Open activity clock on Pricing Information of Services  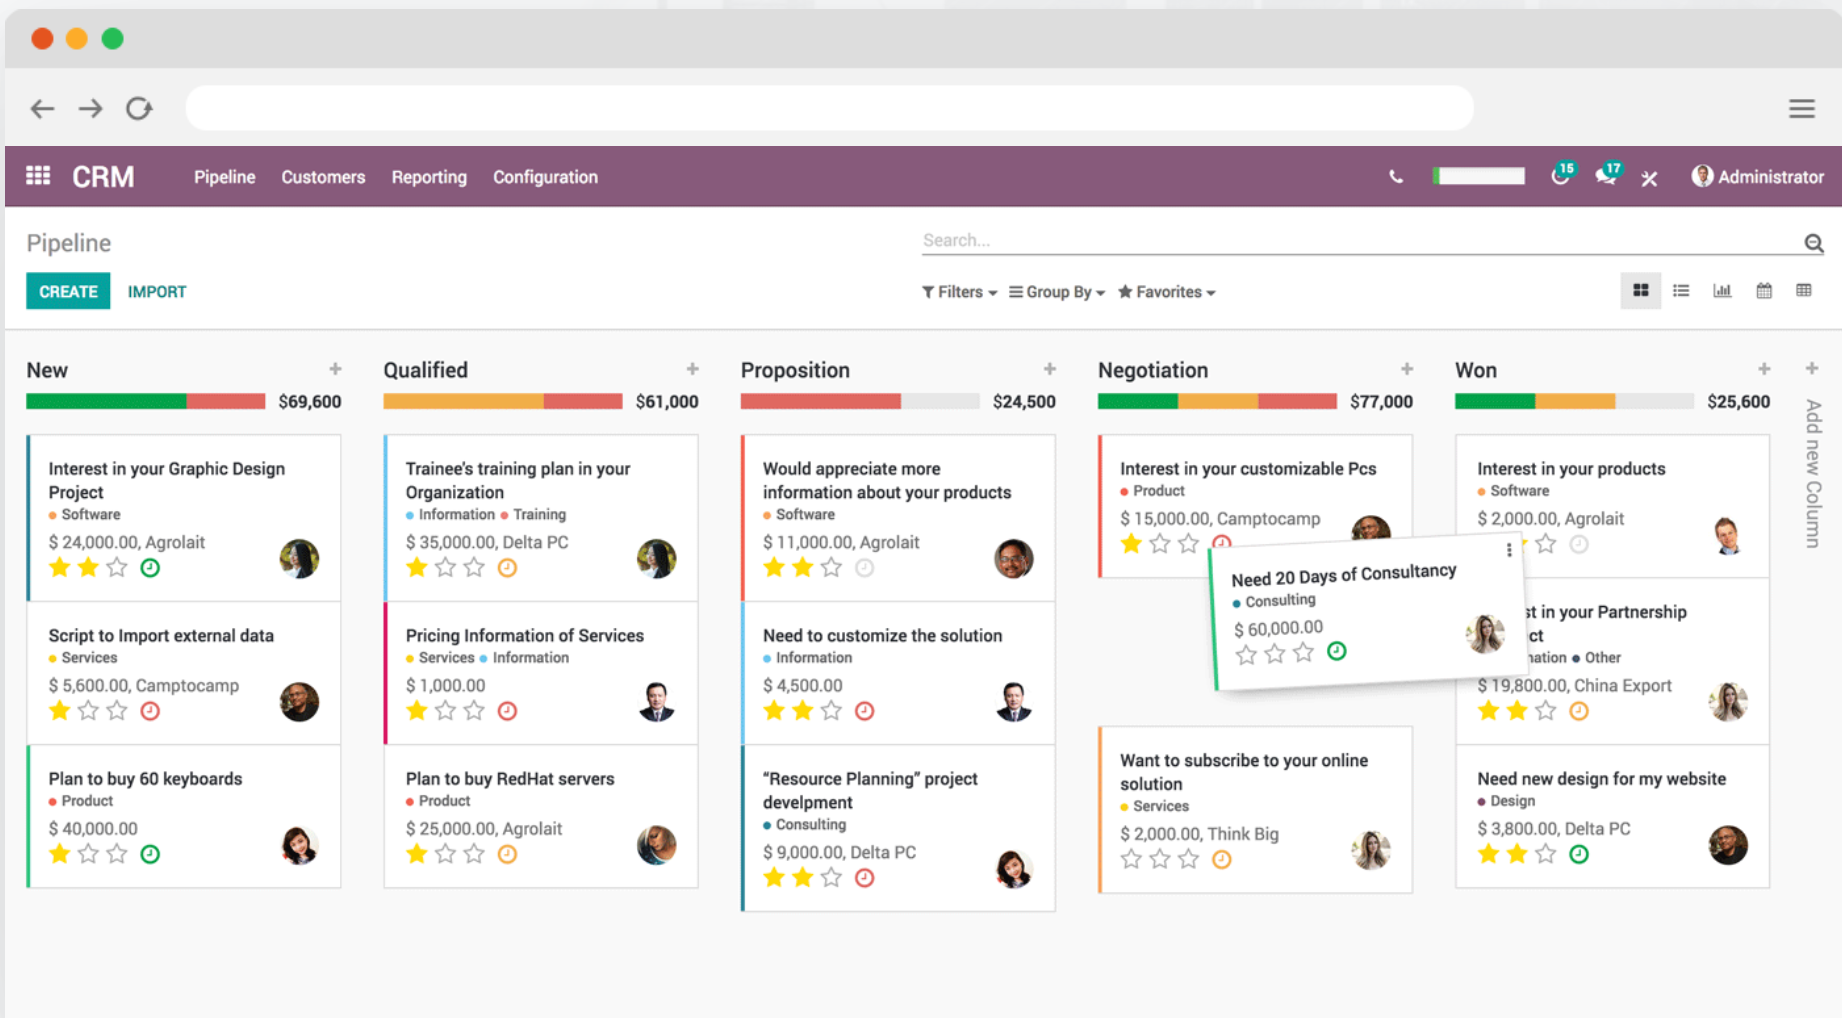(x=507, y=711)
